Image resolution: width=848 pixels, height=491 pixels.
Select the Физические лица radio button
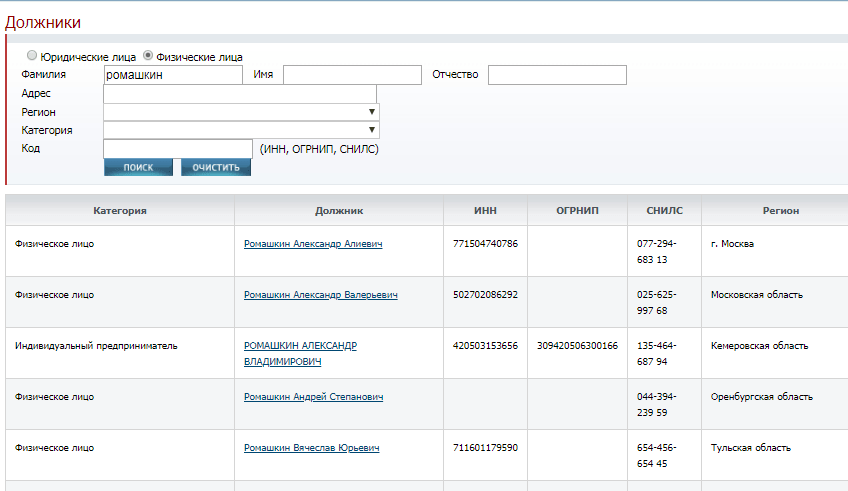coord(148,57)
